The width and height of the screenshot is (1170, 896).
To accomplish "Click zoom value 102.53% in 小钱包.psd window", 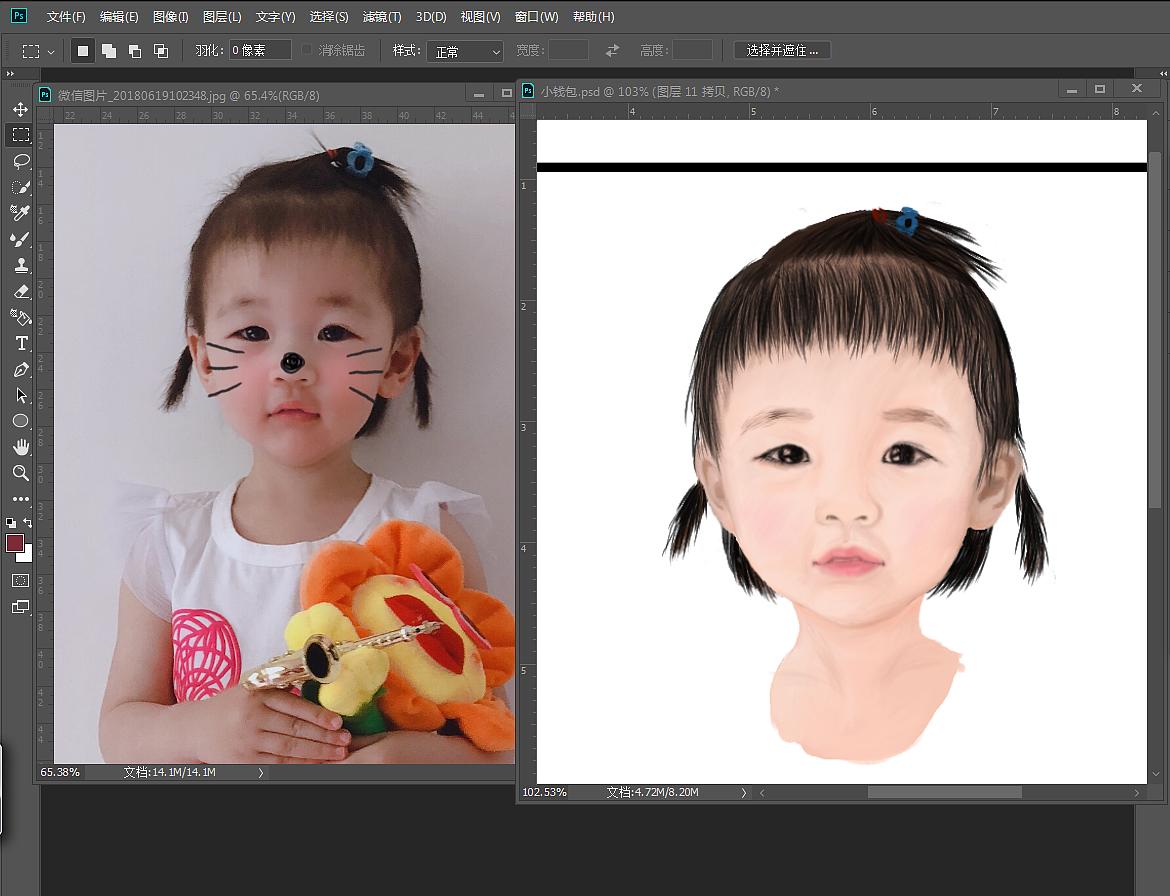I will [544, 792].
